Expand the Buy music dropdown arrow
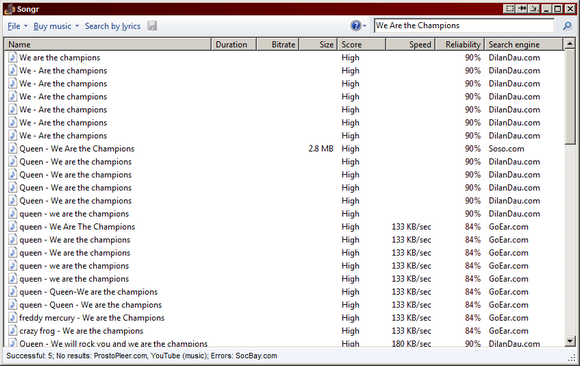Image resolution: width=580 pixels, height=366 pixels. tap(77, 26)
